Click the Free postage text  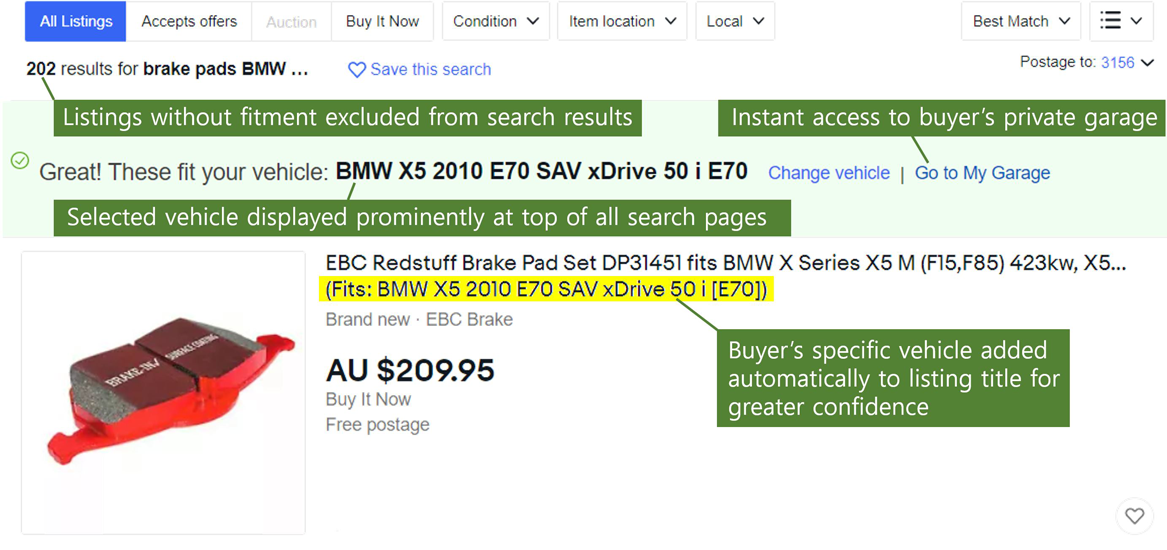coord(377,425)
